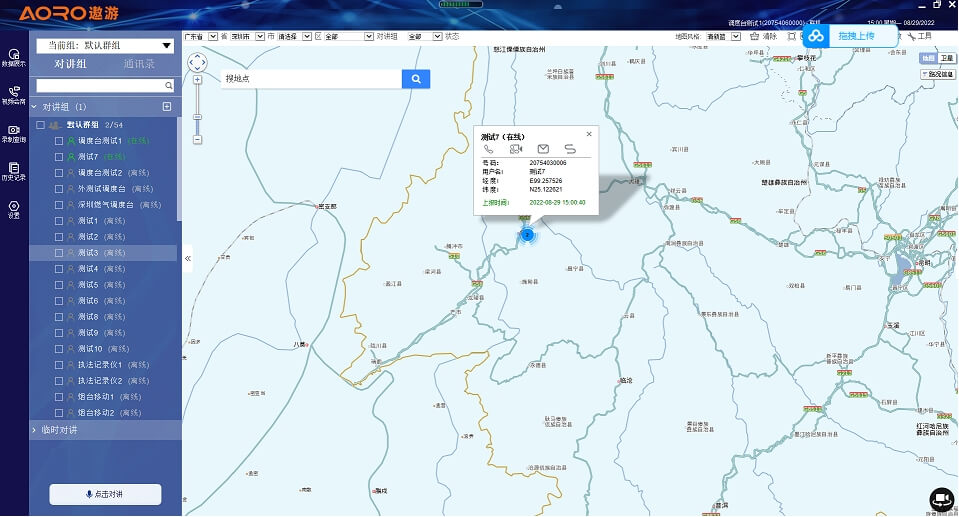Focus the contact search input field
959x517 pixels.
(x=100, y=86)
